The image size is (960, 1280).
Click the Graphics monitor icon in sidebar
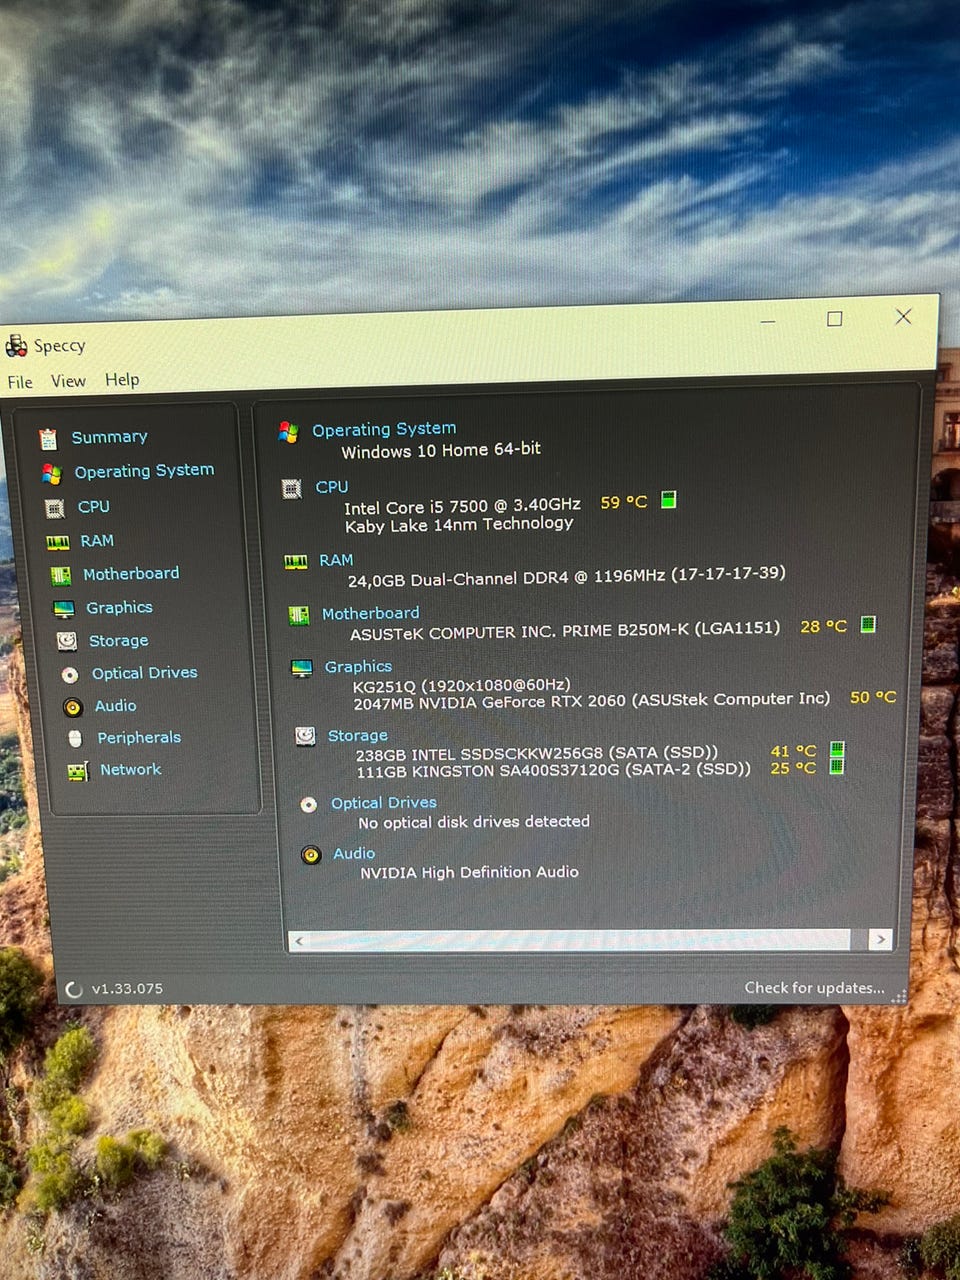point(64,609)
